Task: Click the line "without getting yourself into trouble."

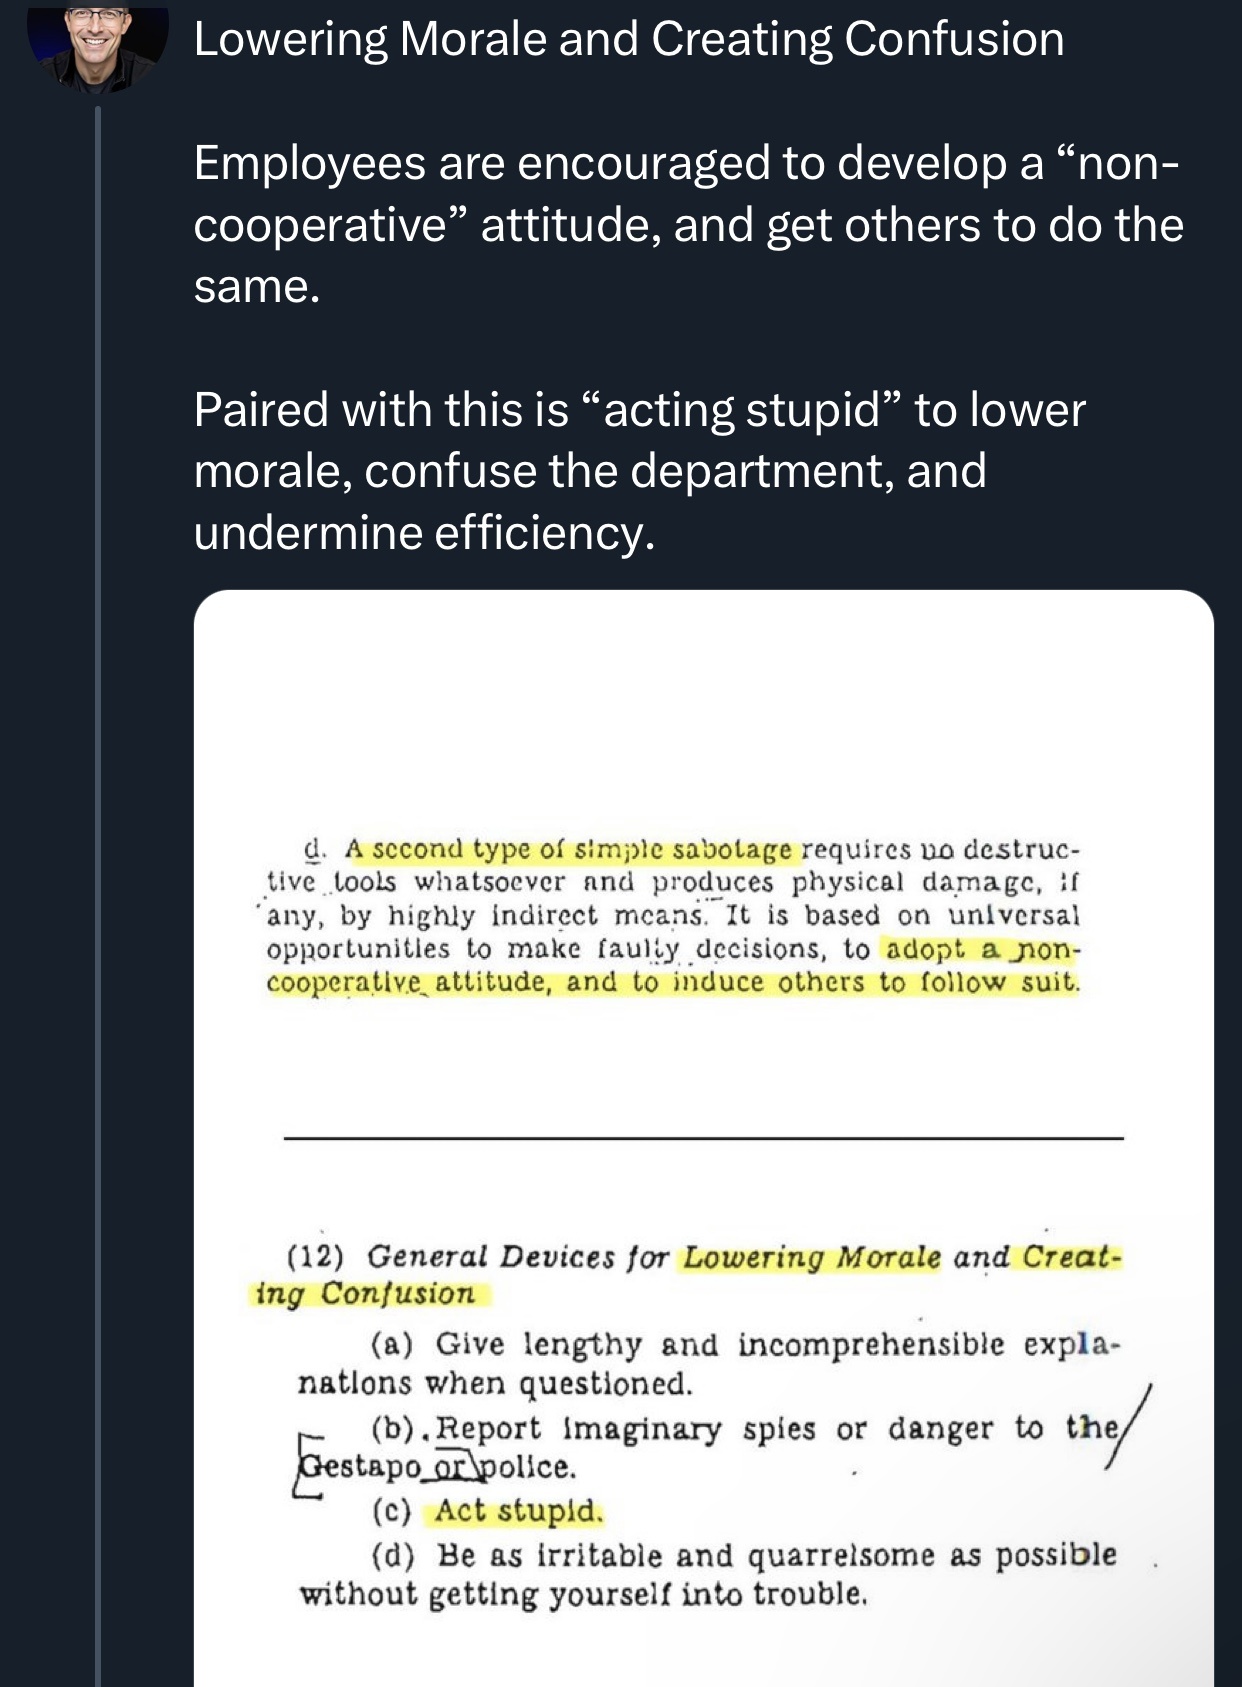Action: [x=582, y=1594]
